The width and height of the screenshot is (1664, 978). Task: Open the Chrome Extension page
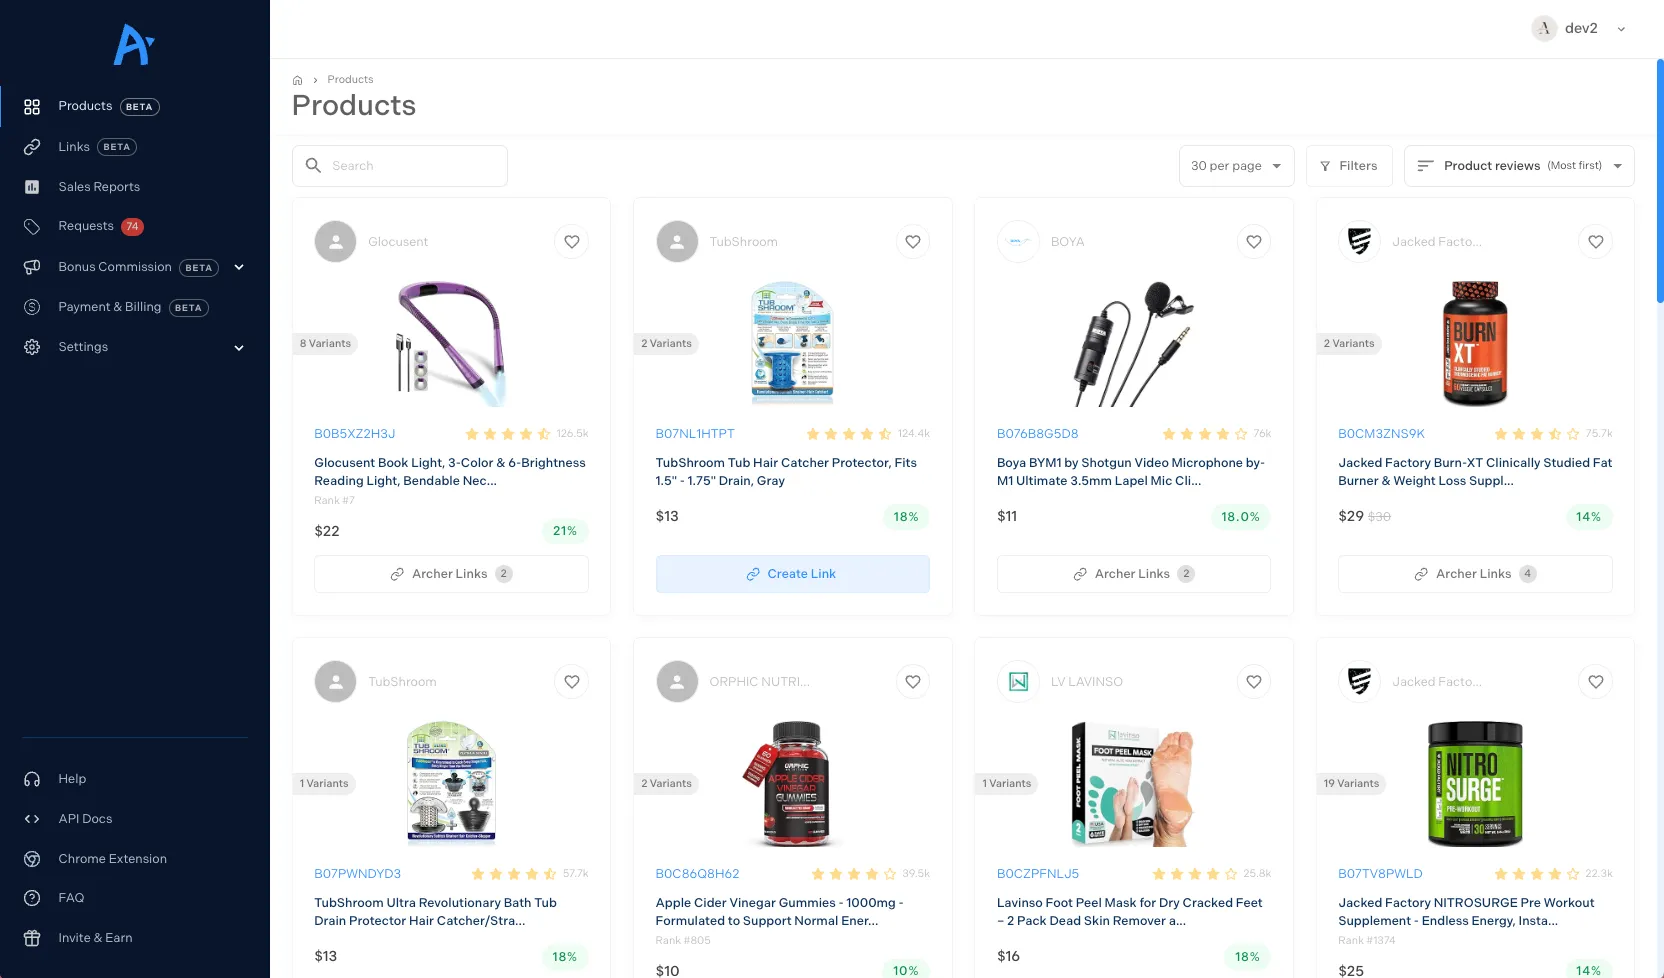pyautogui.click(x=112, y=859)
